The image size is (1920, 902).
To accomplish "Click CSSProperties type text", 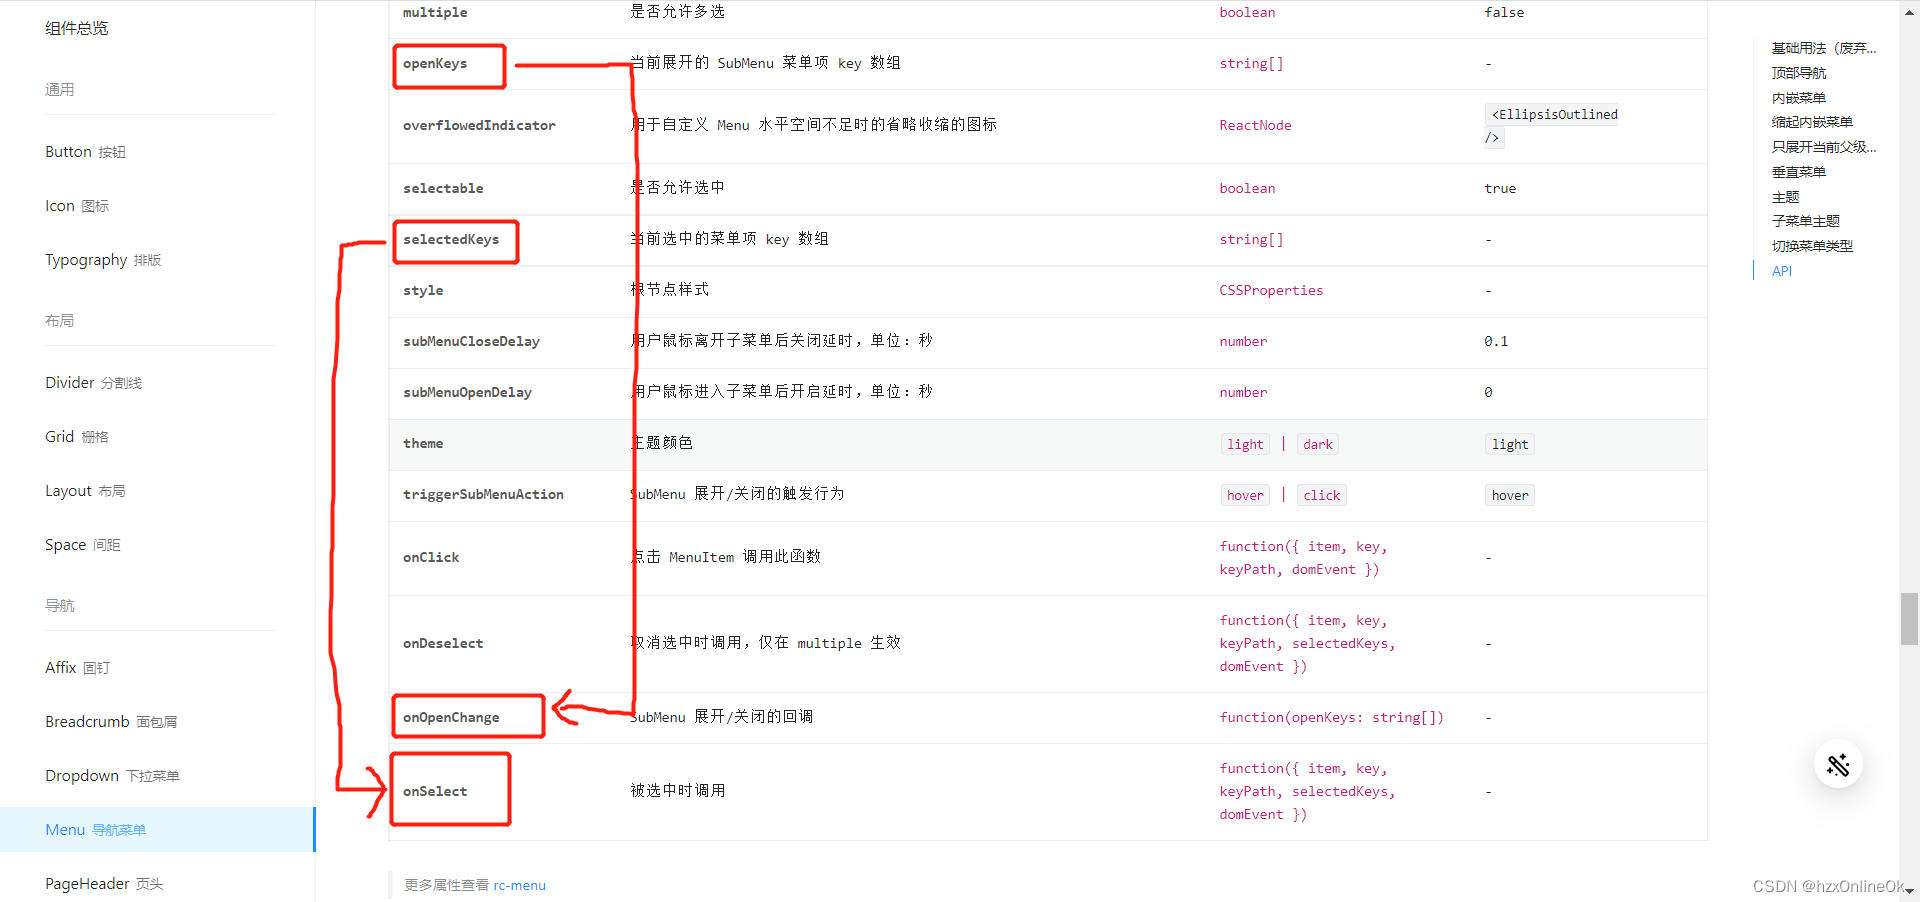I will coord(1271,290).
